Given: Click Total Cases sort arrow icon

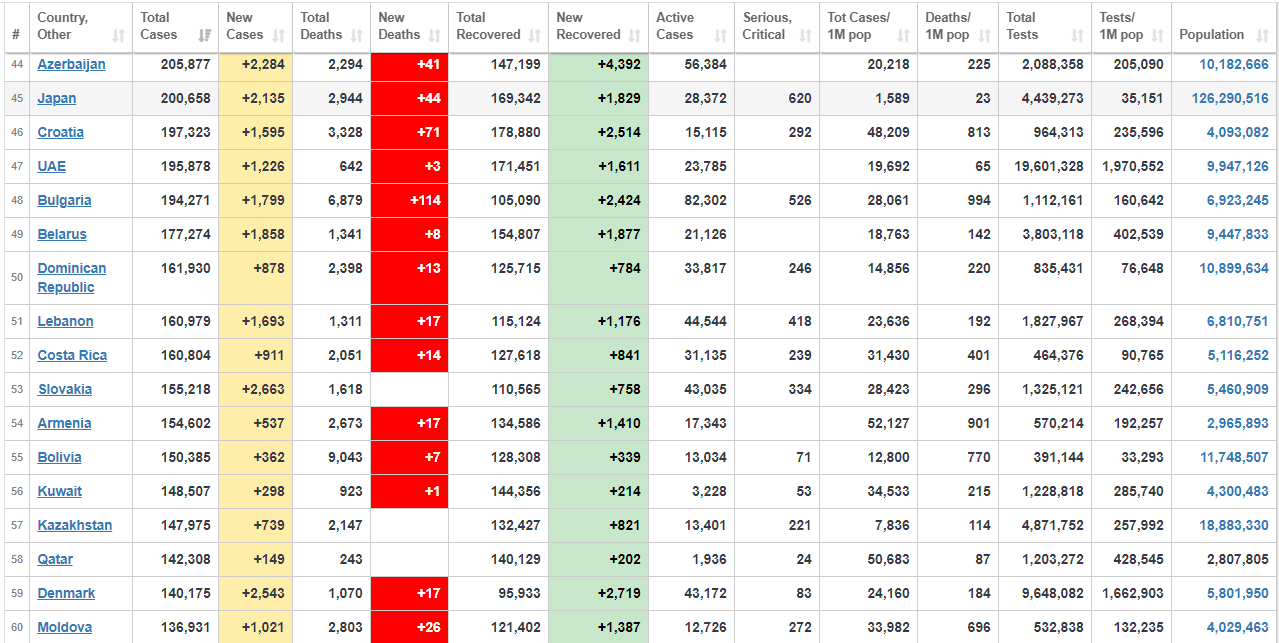Looking at the screenshot, I should [205, 35].
